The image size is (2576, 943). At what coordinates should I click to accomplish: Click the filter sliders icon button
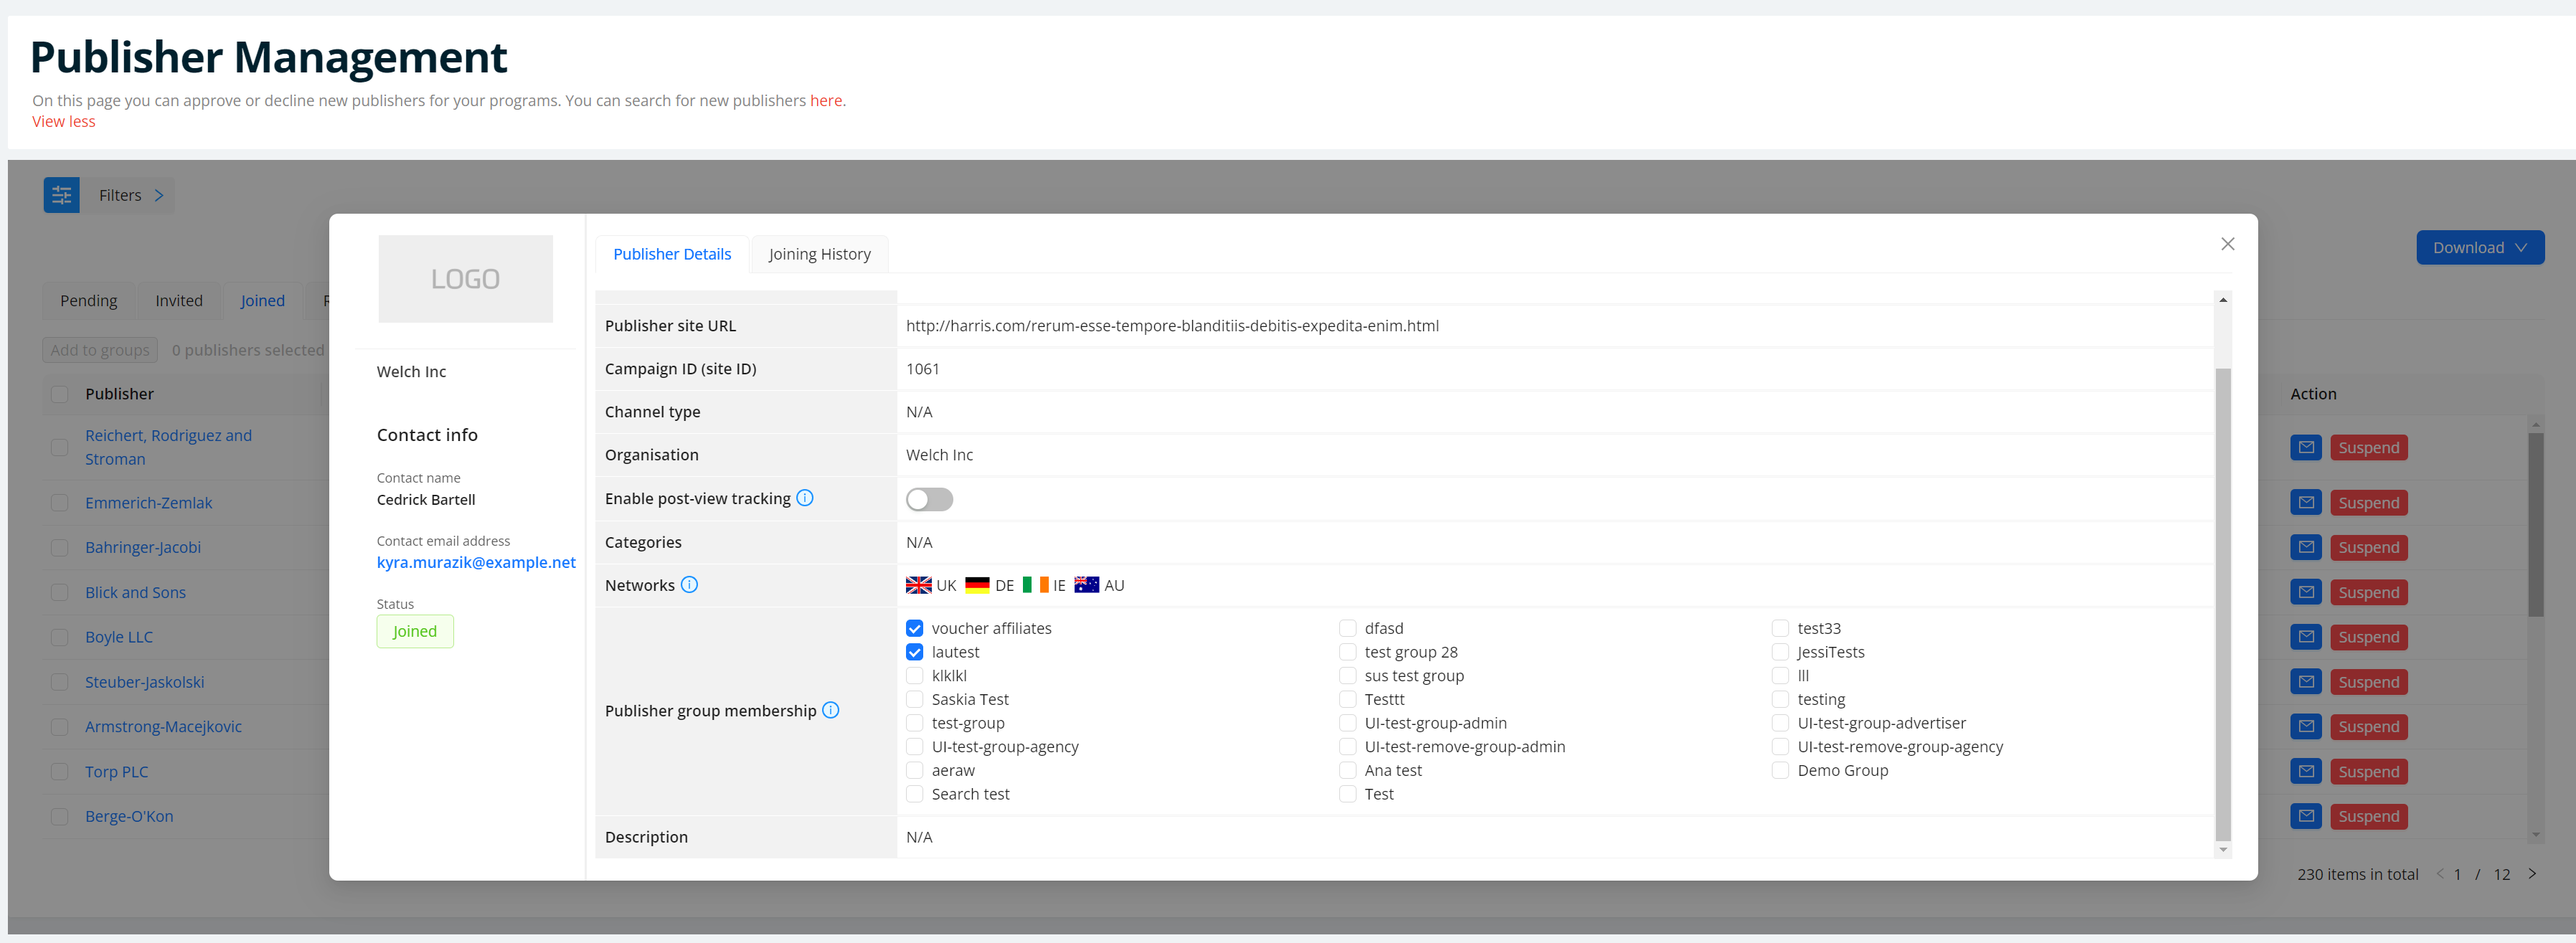point(61,195)
